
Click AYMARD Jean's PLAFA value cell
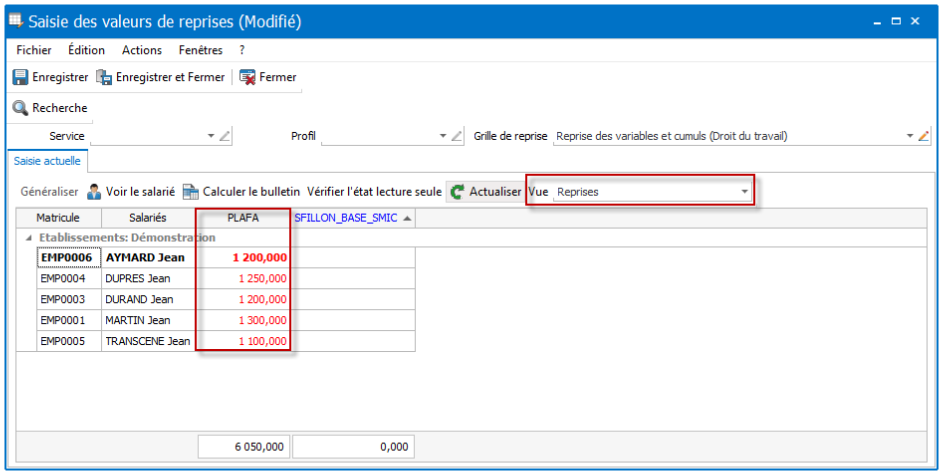(244, 258)
